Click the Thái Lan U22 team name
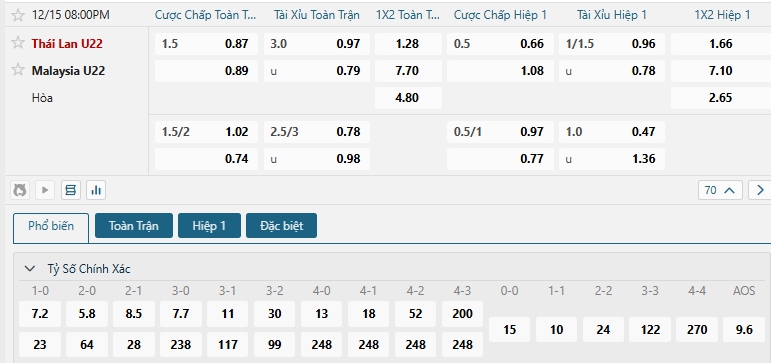This screenshot has width=771, height=363. click(x=67, y=44)
